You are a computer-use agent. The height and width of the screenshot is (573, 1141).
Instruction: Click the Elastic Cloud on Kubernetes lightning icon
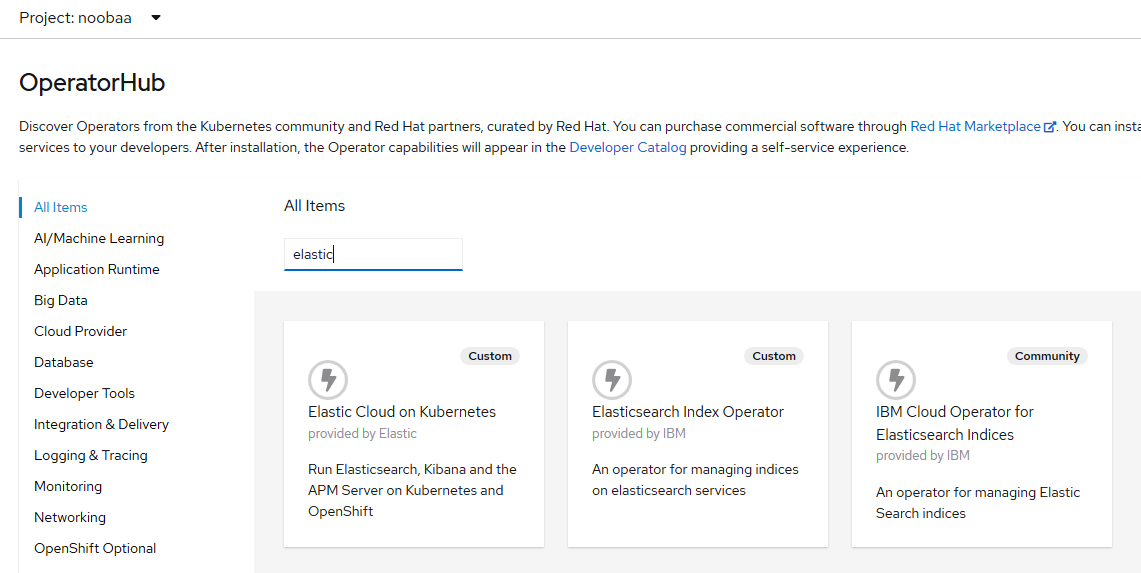point(328,379)
